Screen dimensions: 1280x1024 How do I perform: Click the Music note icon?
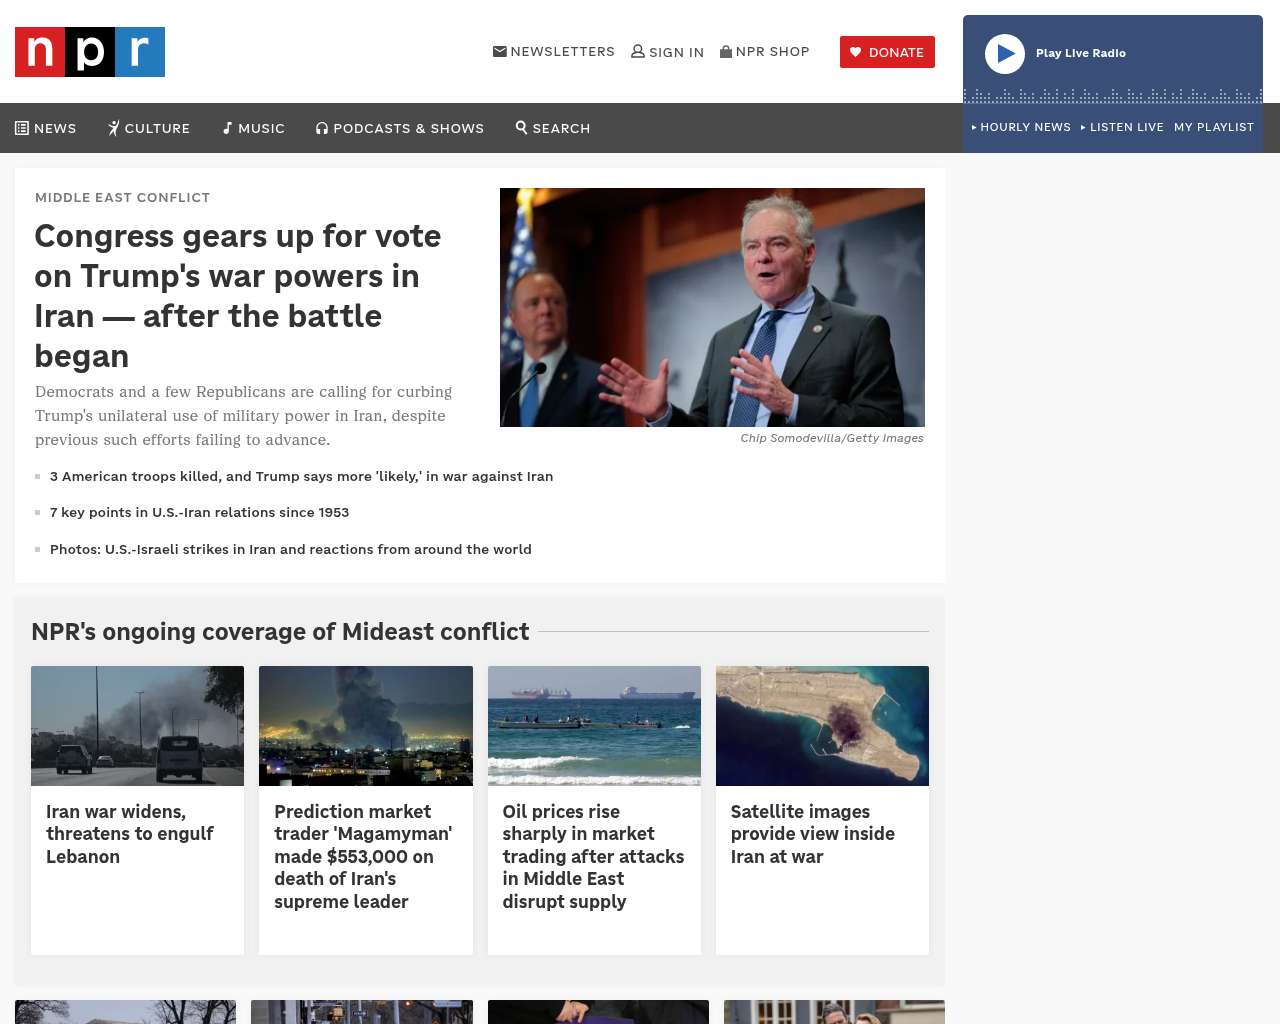[x=227, y=128]
